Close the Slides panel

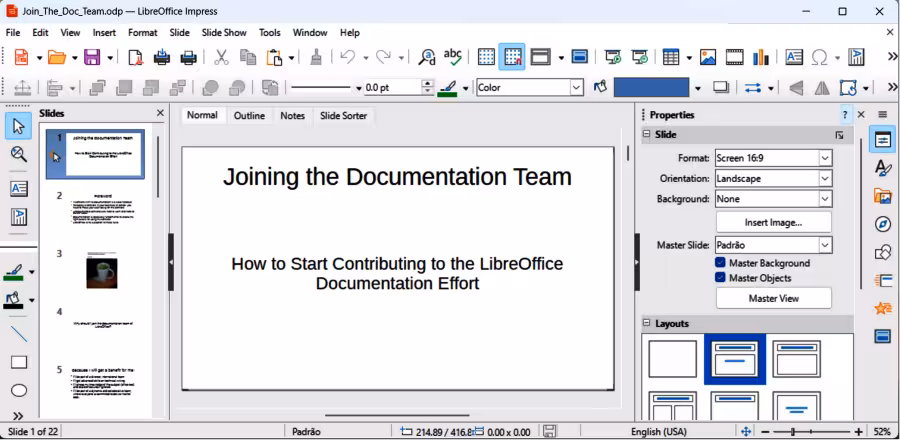[160, 113]
